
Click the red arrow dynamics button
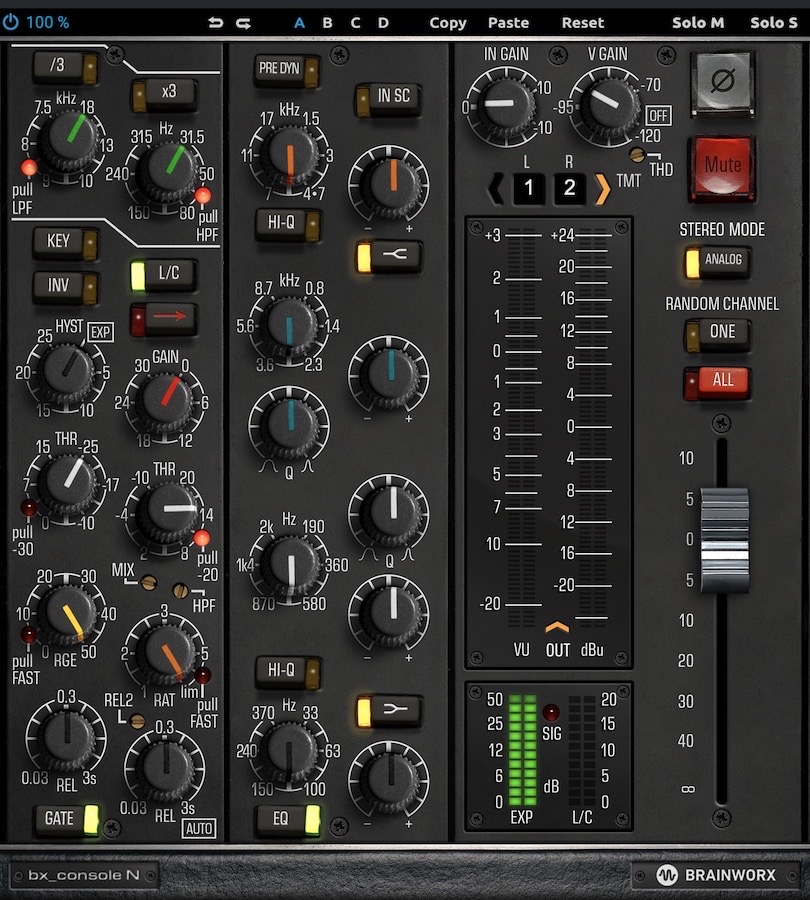(164, 319)
